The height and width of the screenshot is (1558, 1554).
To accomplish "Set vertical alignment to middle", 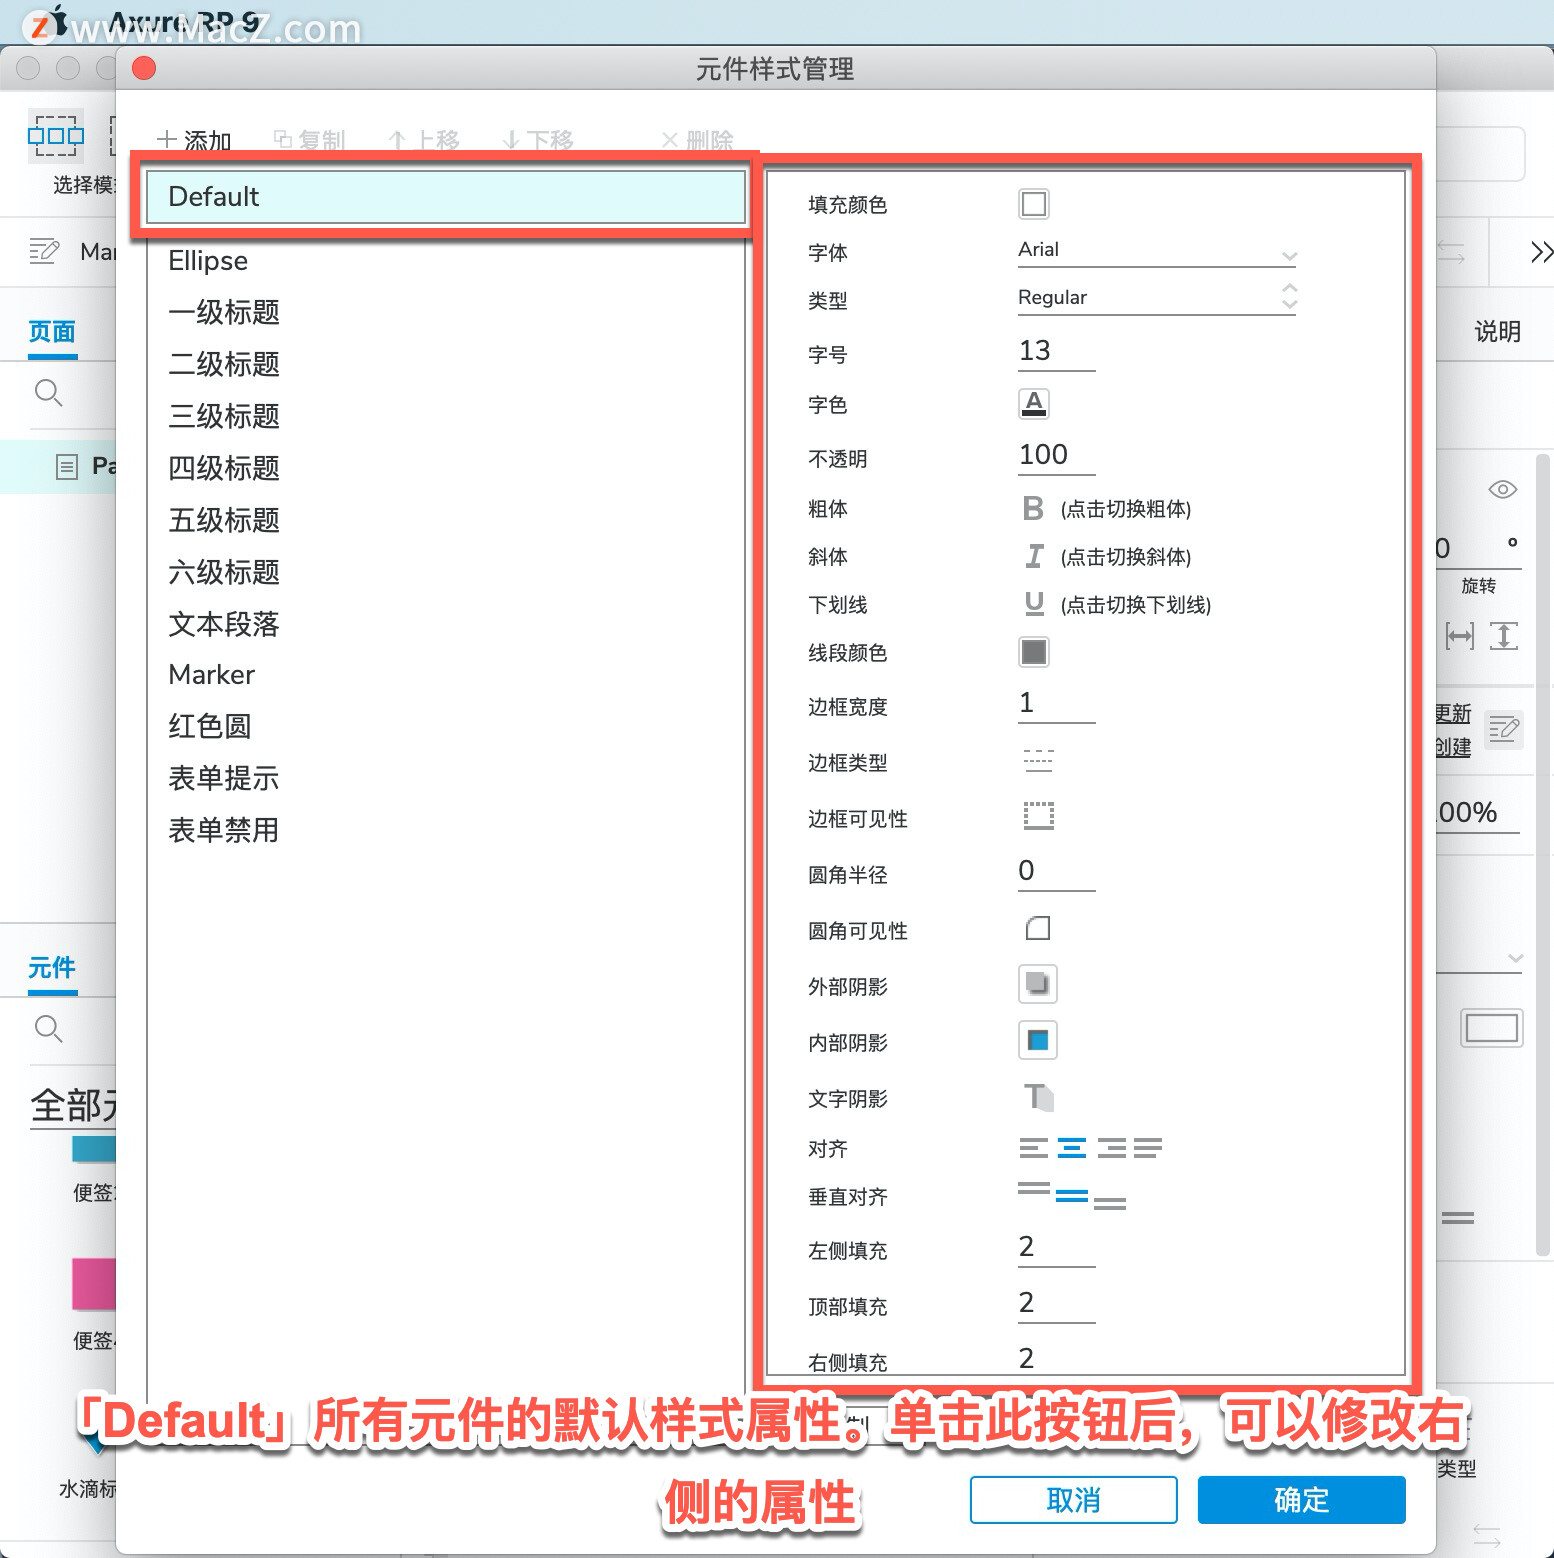I will [1072, 1196].
